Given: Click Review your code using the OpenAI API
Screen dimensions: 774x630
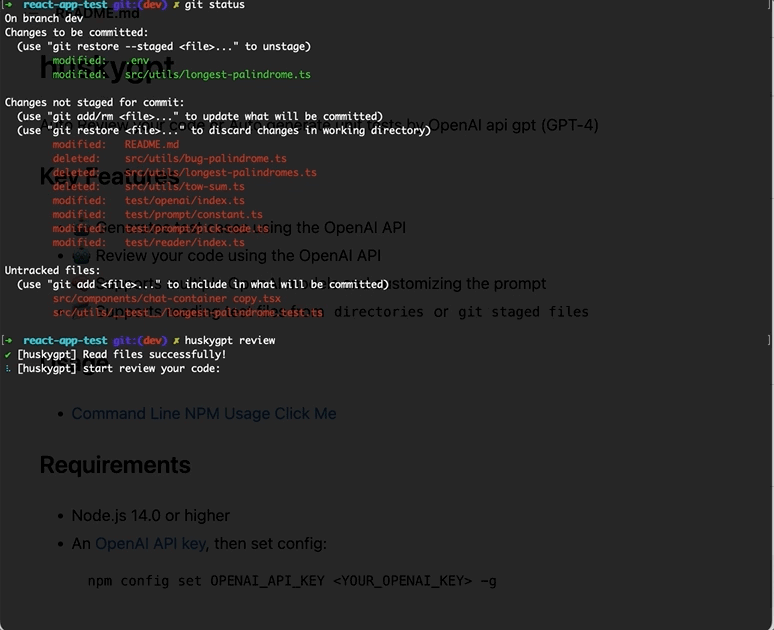Looking at the screenshot, I should 238,256.
